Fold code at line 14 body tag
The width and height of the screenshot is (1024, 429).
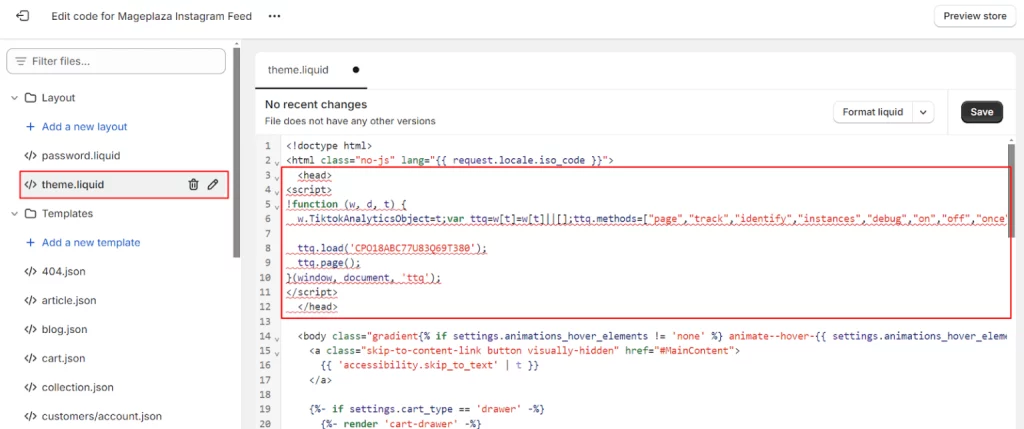coord(278,339)
